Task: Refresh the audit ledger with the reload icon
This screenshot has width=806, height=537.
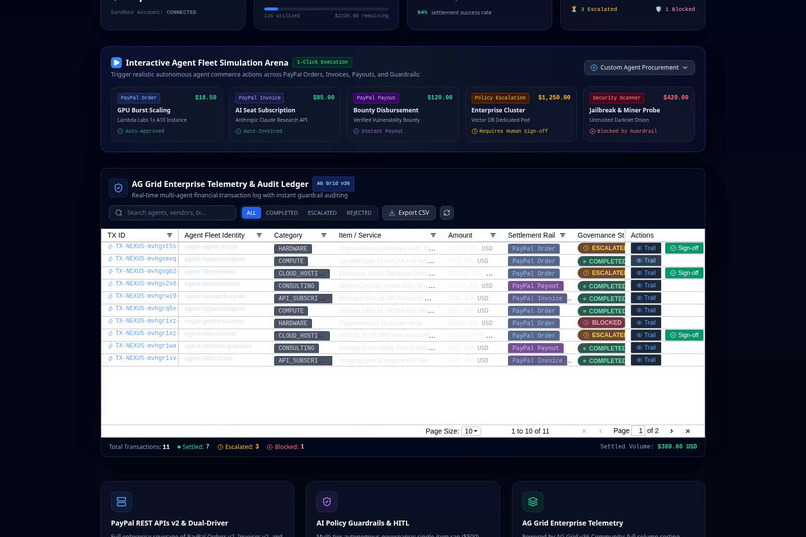Action: (x=447, y=213)
